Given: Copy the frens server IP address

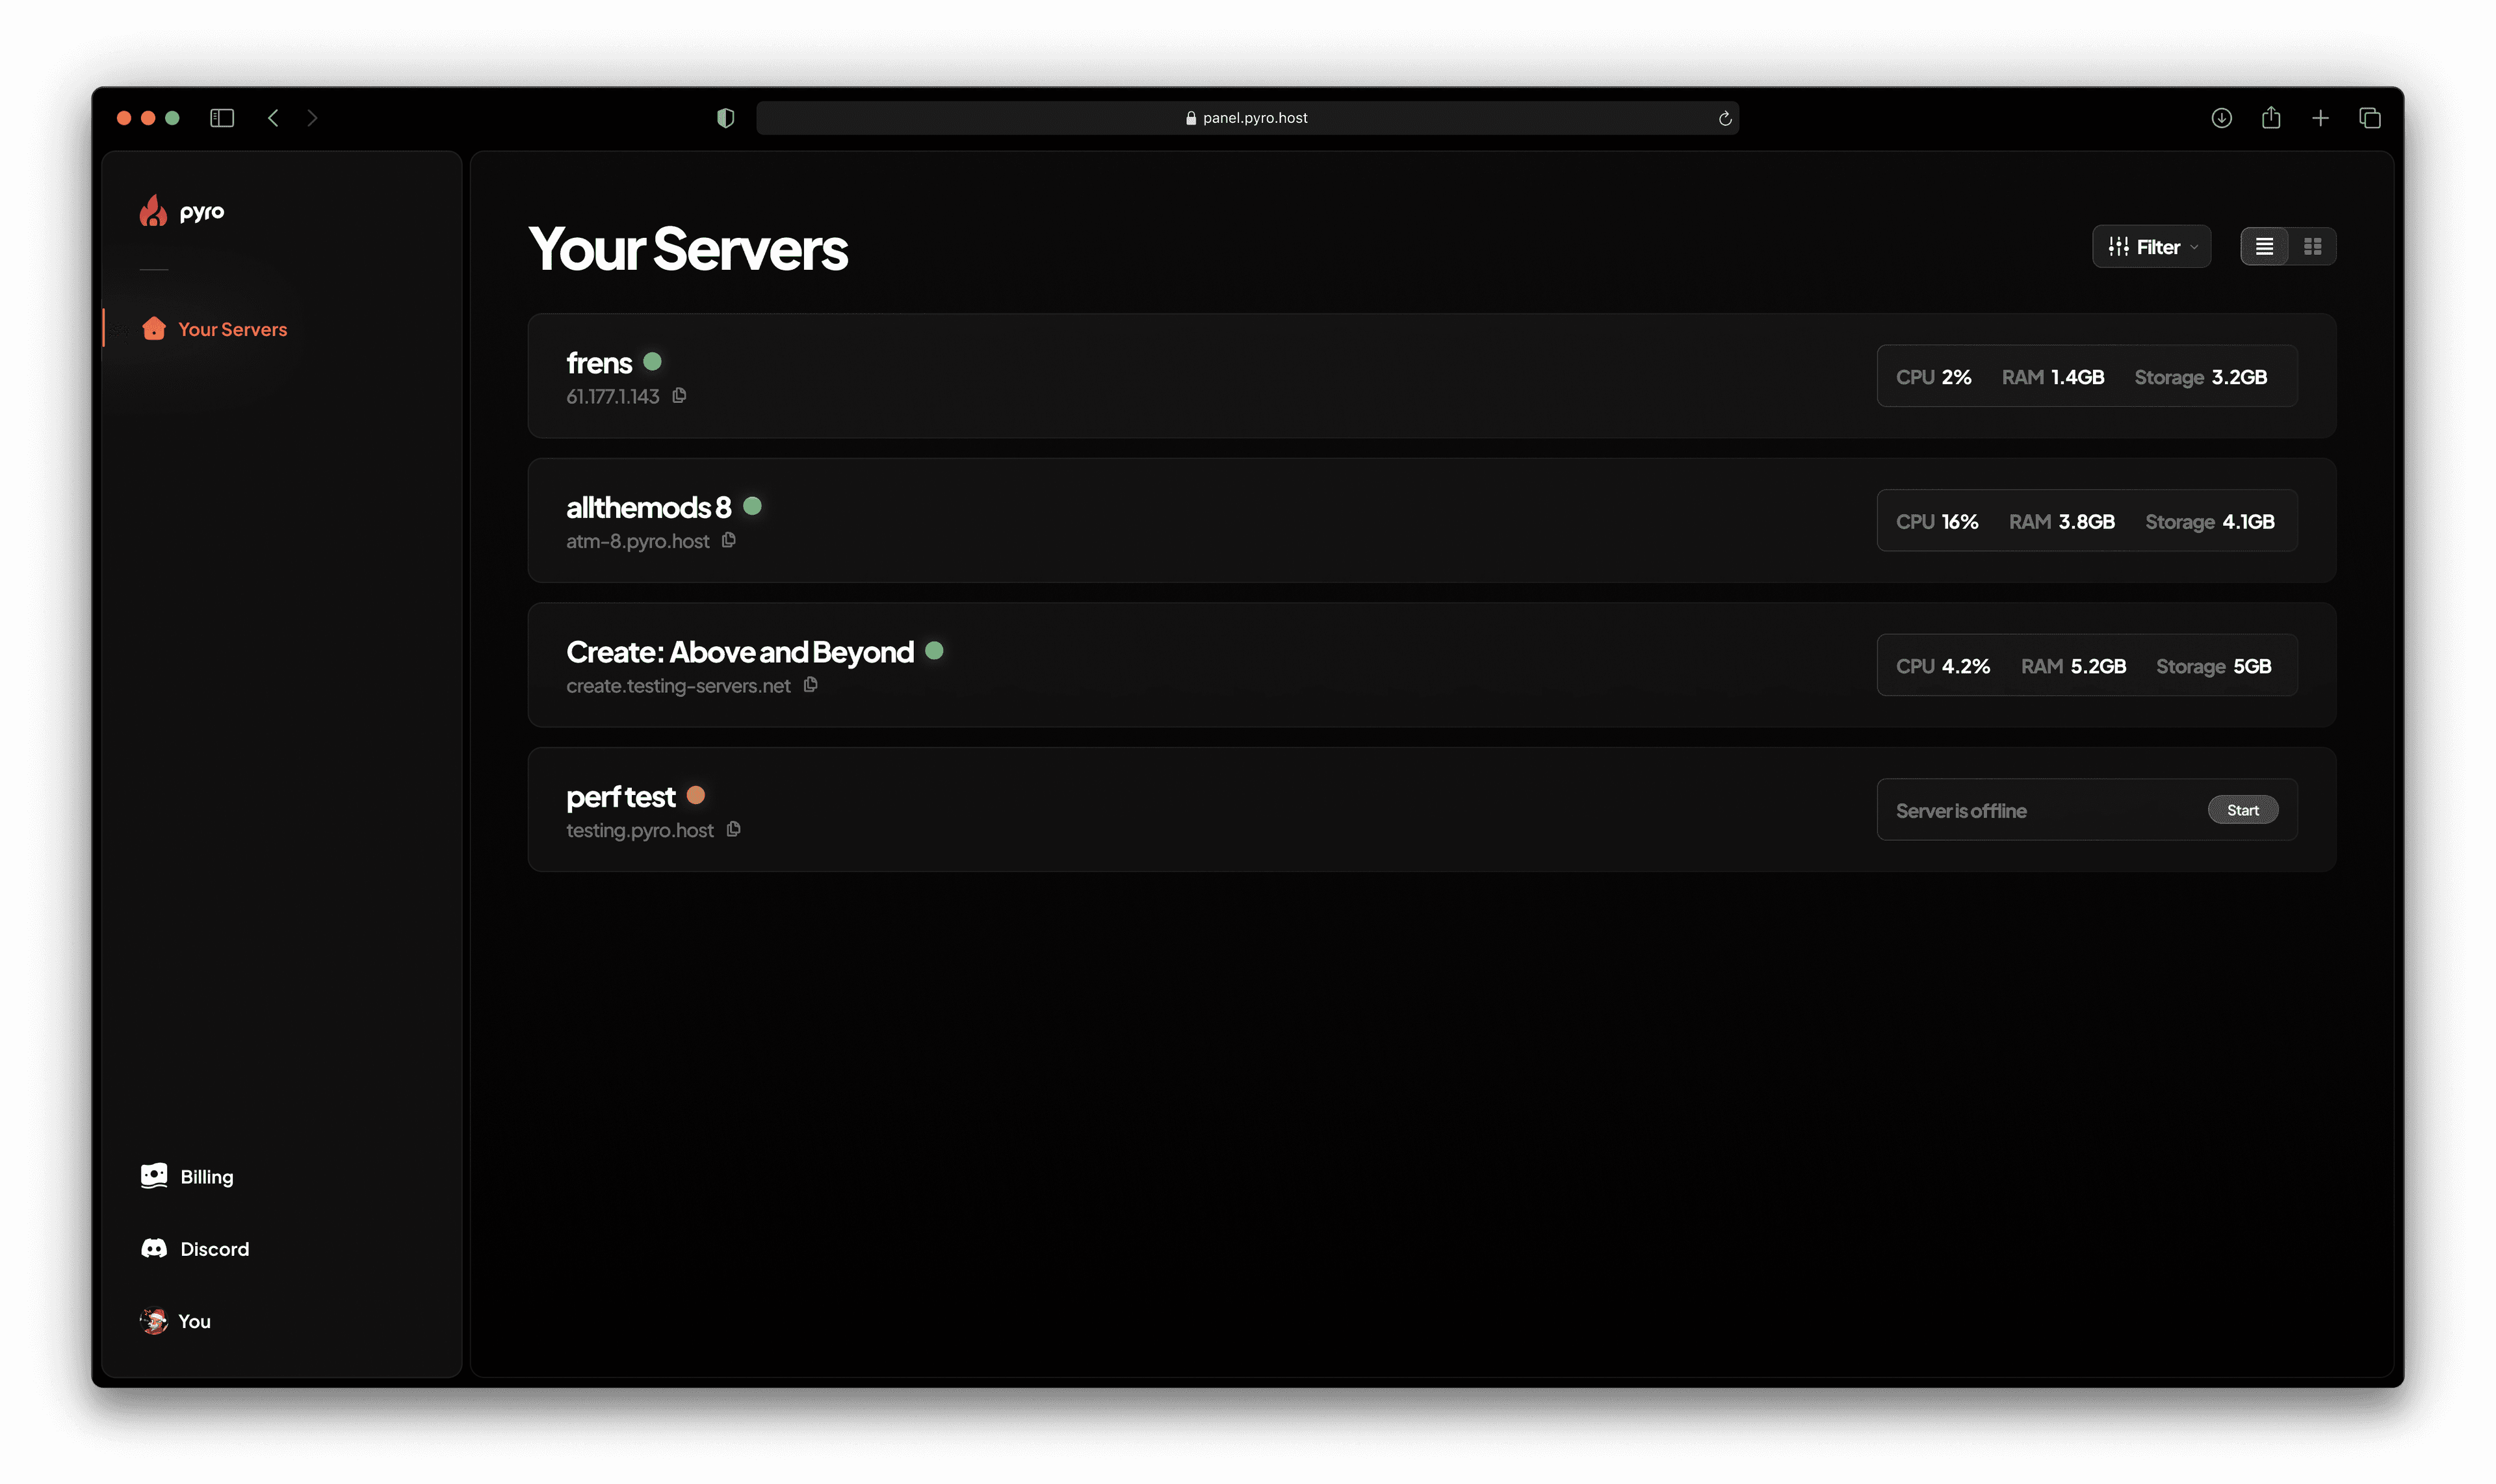Looking at the screenshot, I should tap(679, 396).
